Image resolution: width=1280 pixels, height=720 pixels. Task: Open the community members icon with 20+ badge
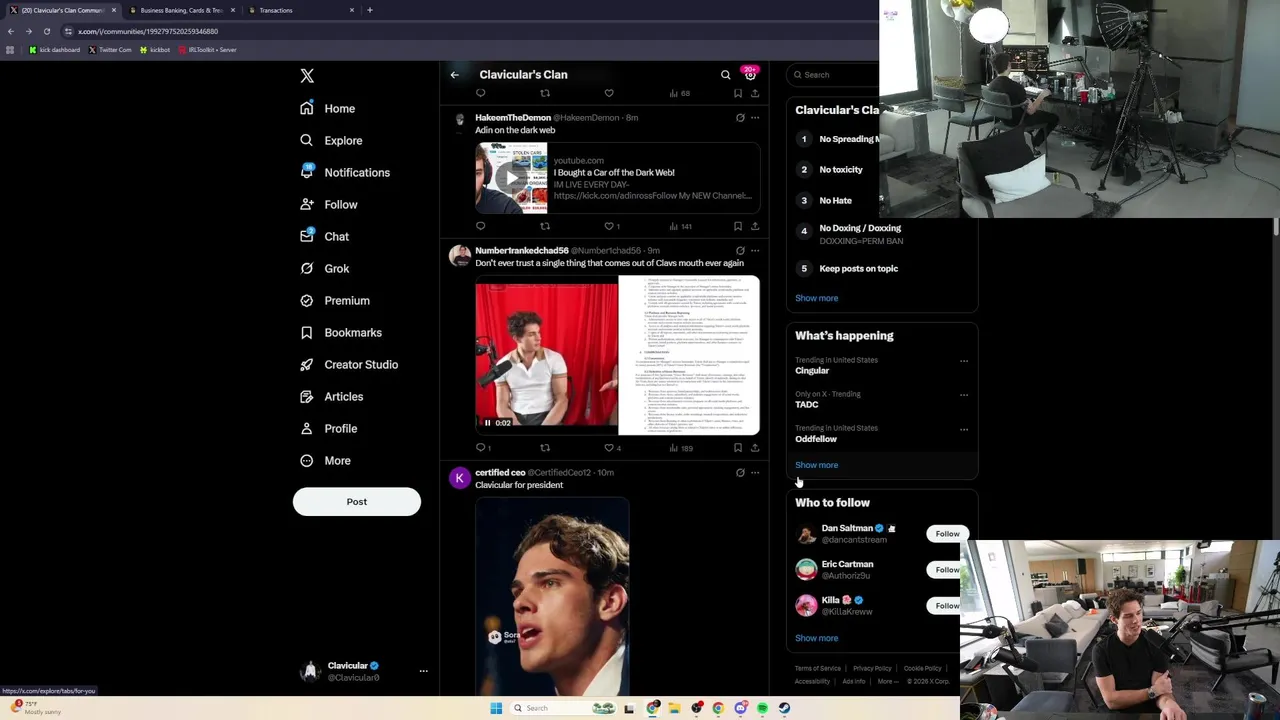click(x=750, y=74)
